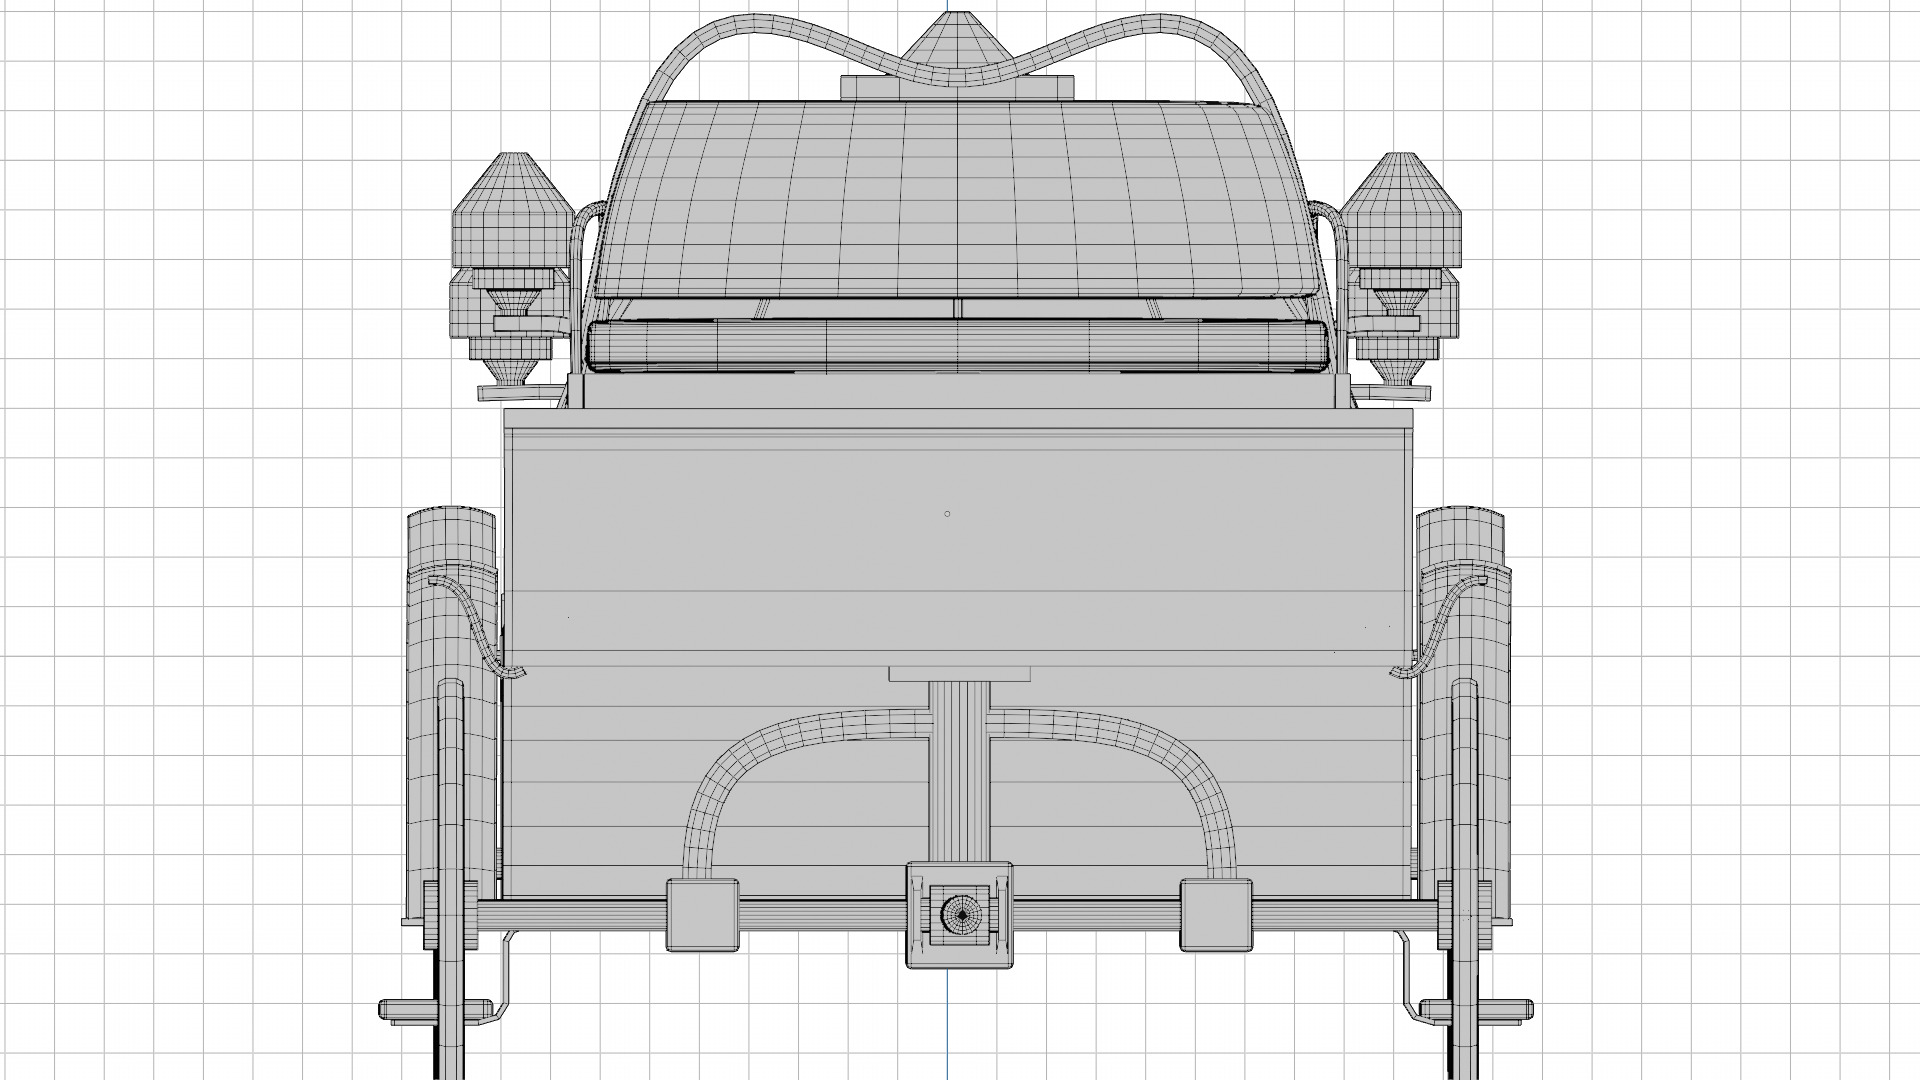
Task: Click the central axle hub cap
Action: pyautogui.click(x=961, y=913)
